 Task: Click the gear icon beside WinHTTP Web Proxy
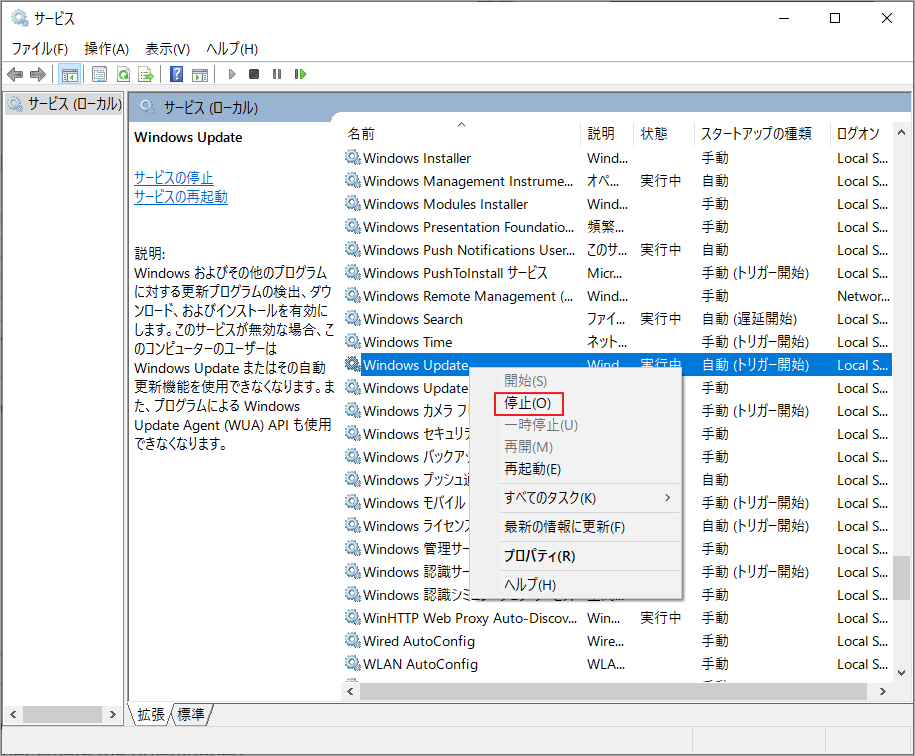click(352, 617)
